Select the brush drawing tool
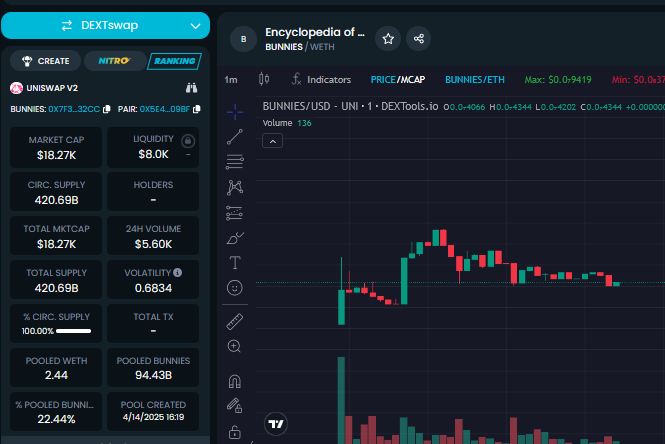Screen dimensions: 665x444 coord(235,238)
